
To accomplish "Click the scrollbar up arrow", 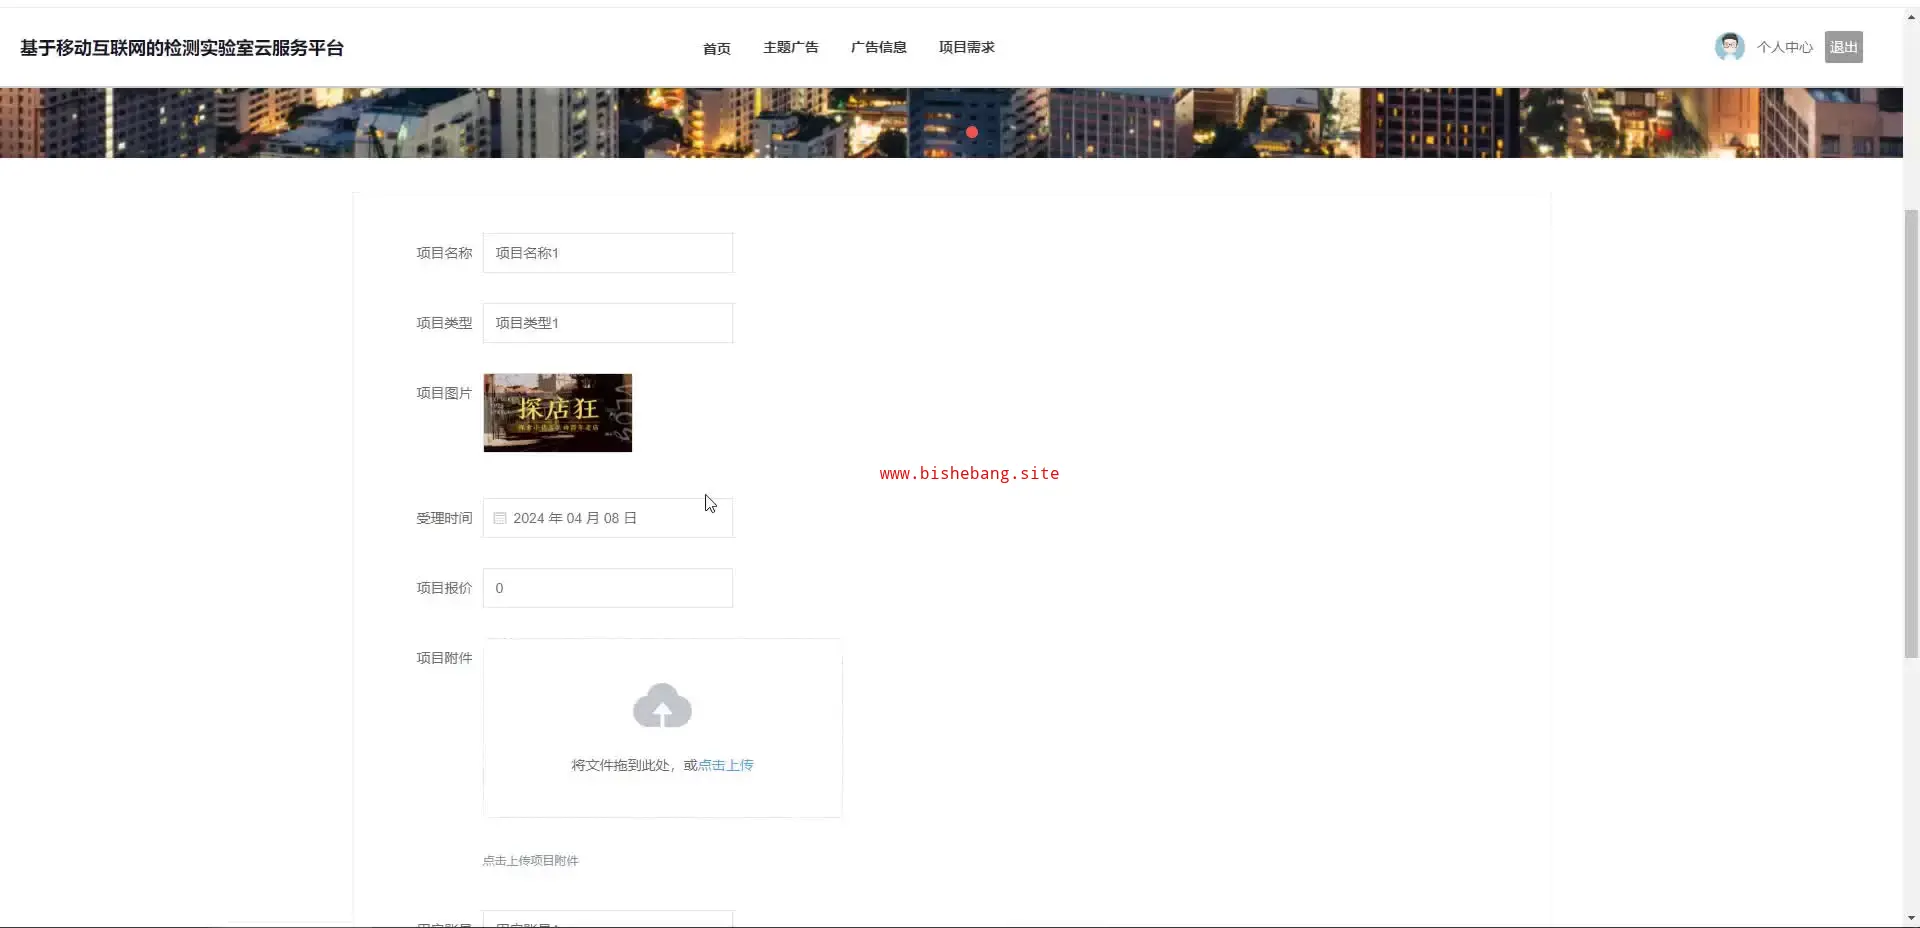I will tap(1911, 17).
